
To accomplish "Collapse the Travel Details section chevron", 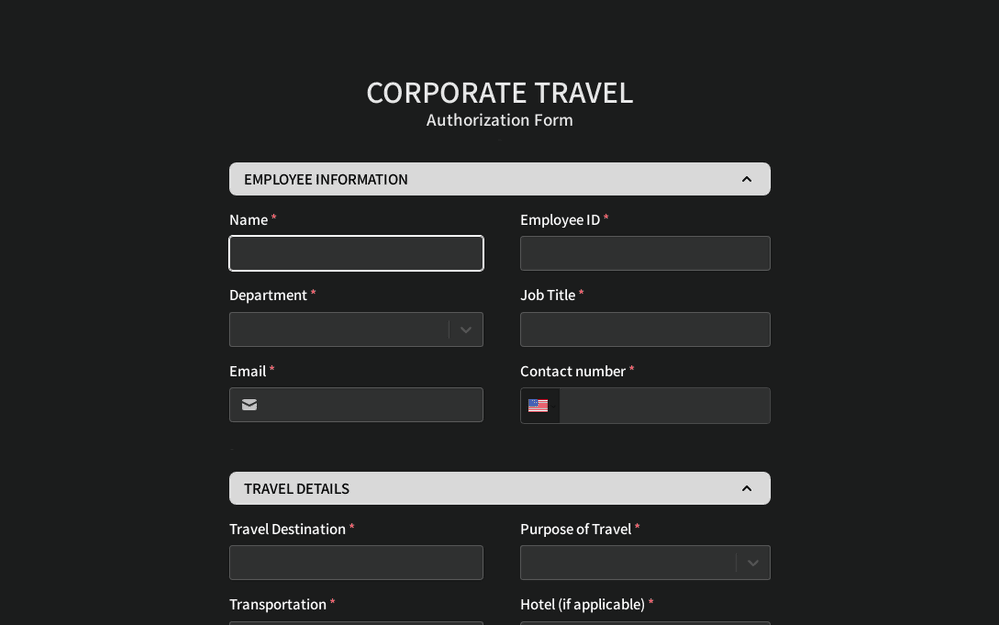I will point(746,488).
